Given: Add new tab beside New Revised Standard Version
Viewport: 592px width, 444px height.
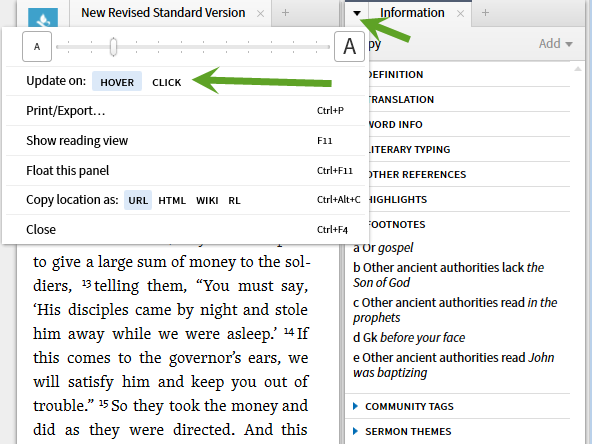Looking at the screenshot, I should point(285,13).
